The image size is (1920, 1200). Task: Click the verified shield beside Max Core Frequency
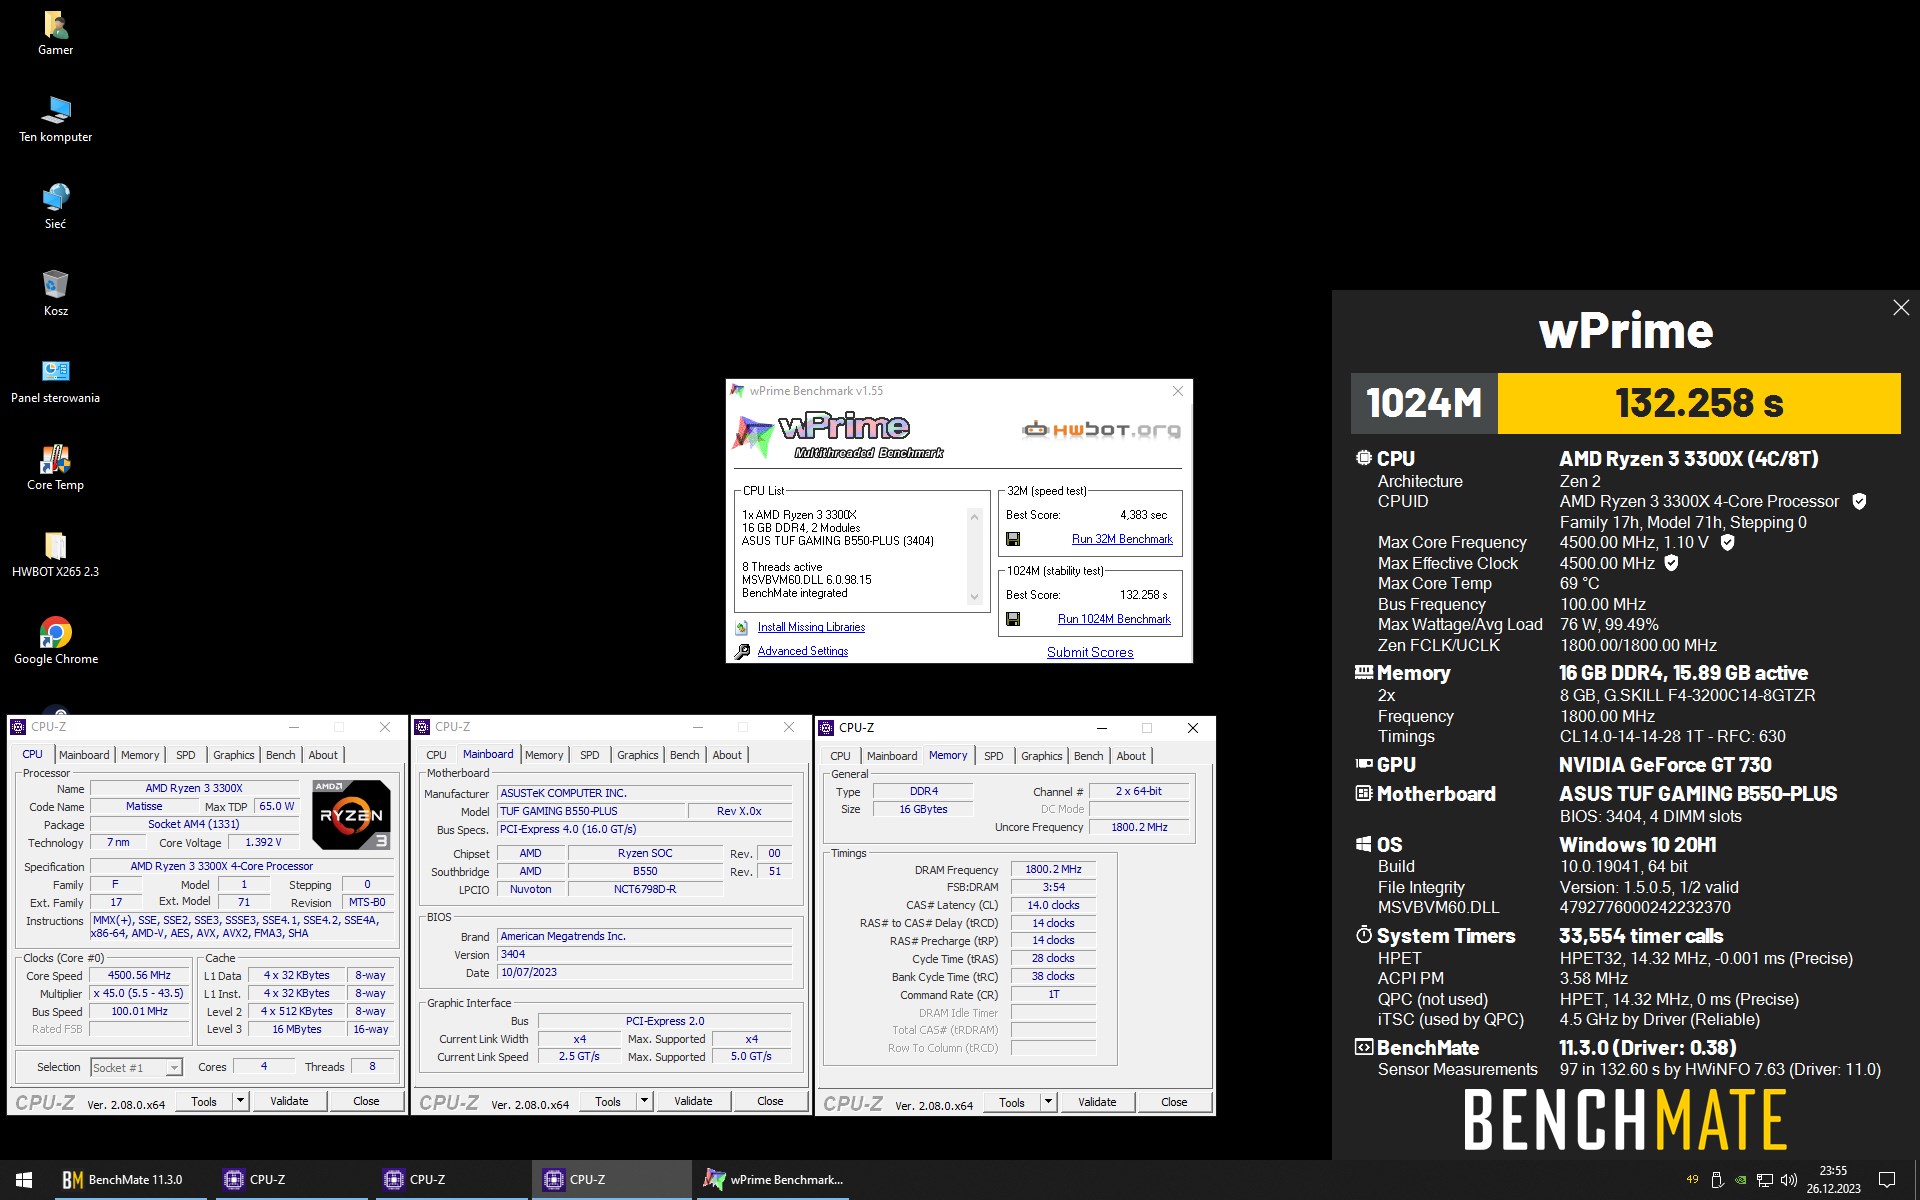click(x=1727, y=542)
